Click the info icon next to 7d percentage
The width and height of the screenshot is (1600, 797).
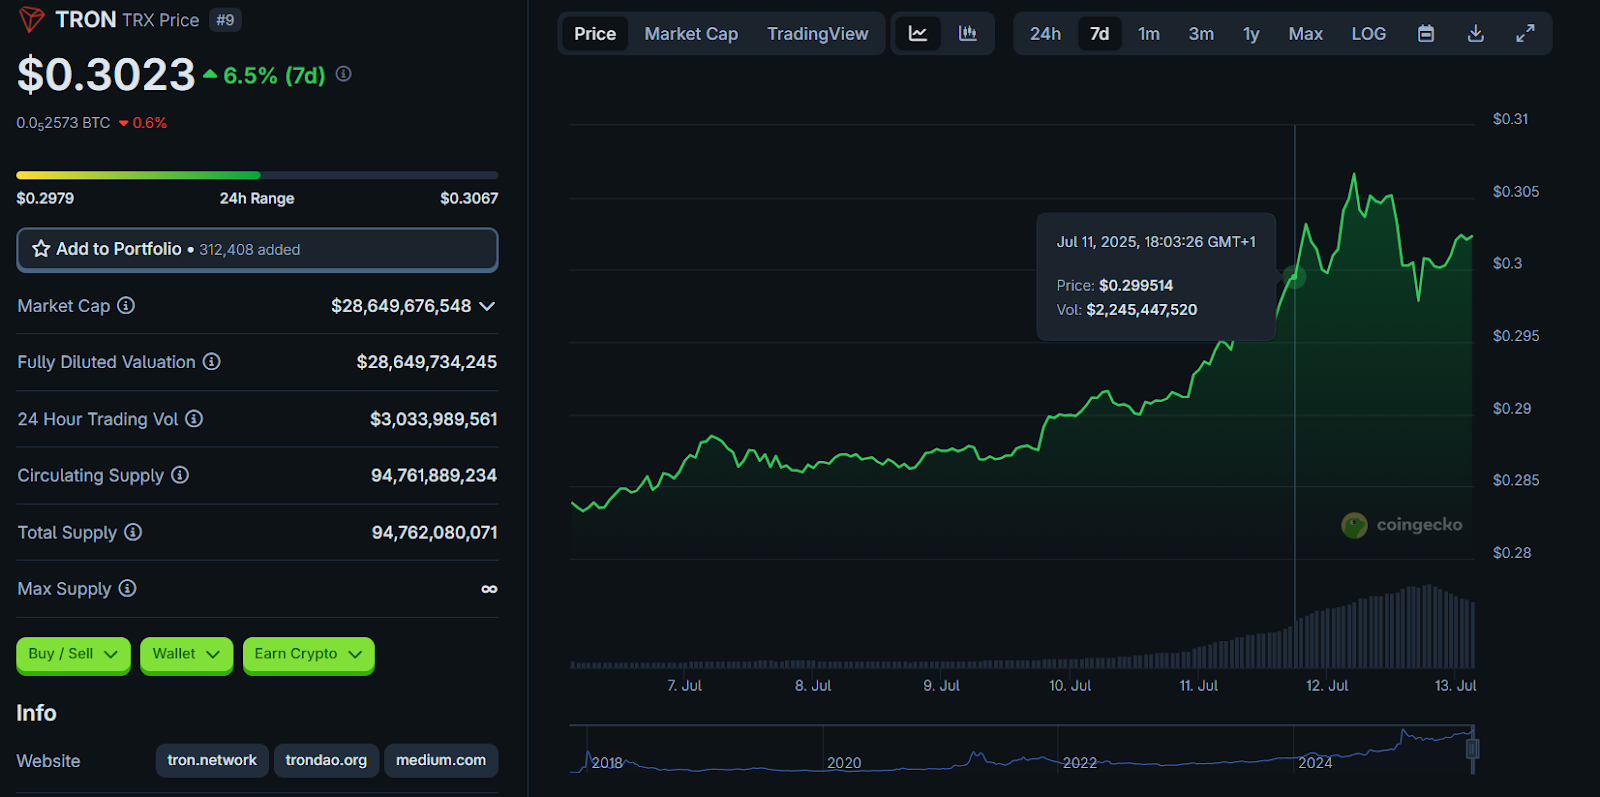344,74
